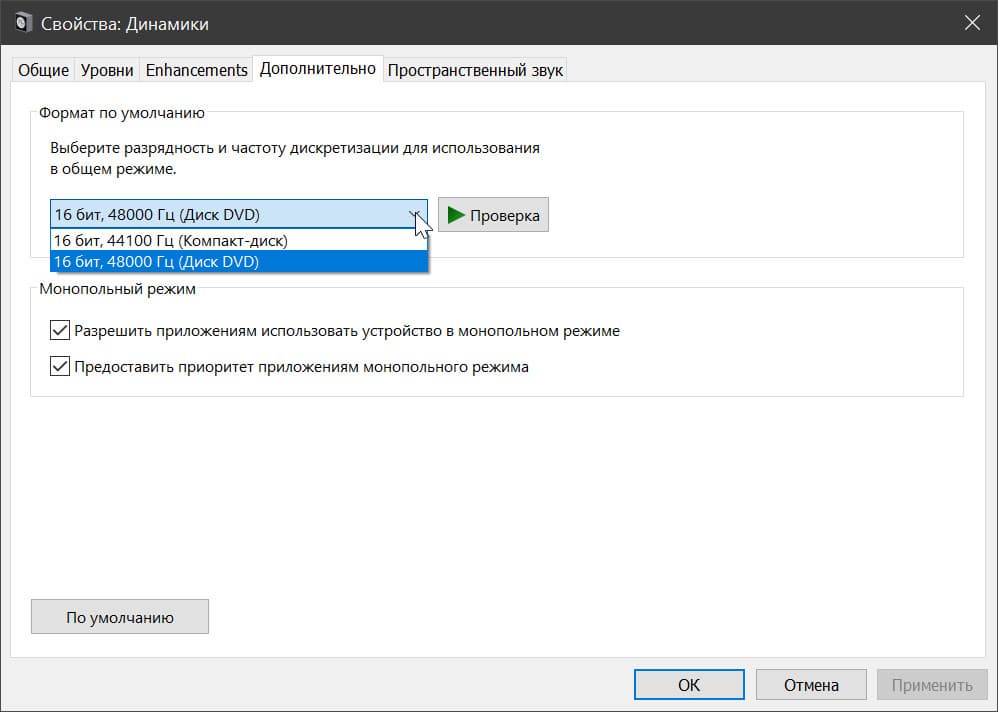998x712 pixels.
Task: Toggle exclusive mode priority checkbox
Action: (60, 366)
